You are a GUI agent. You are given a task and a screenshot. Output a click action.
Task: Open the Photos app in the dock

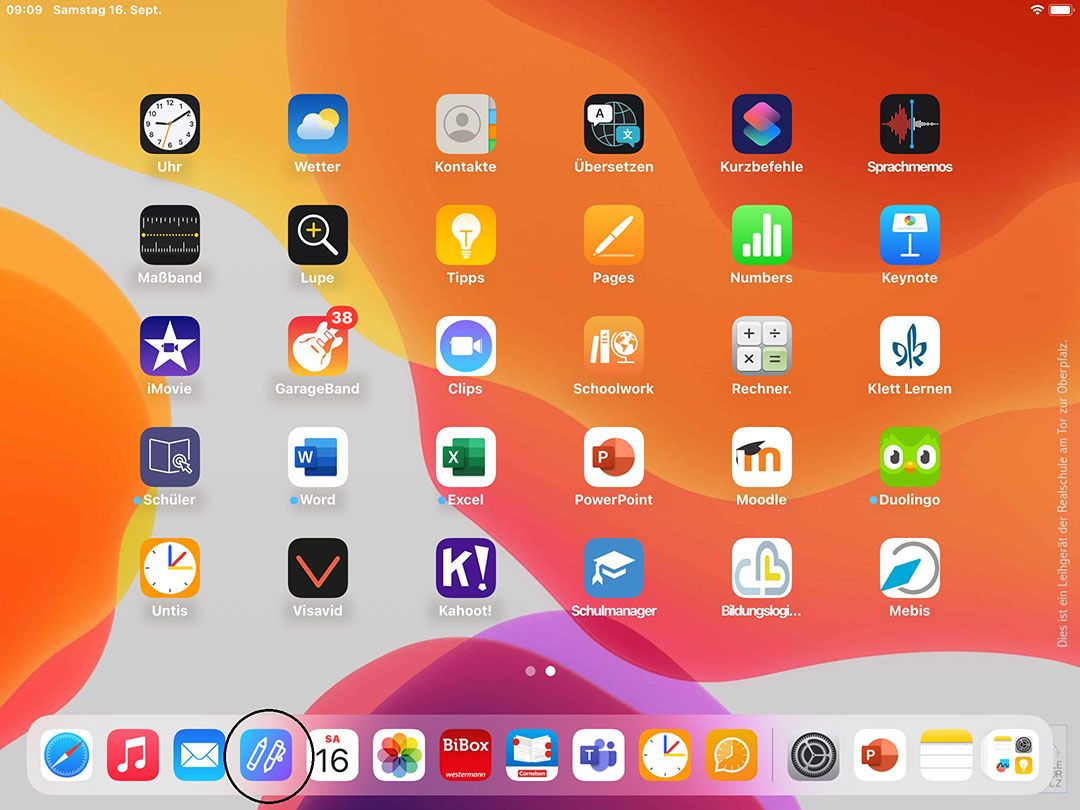coord(399,755)
